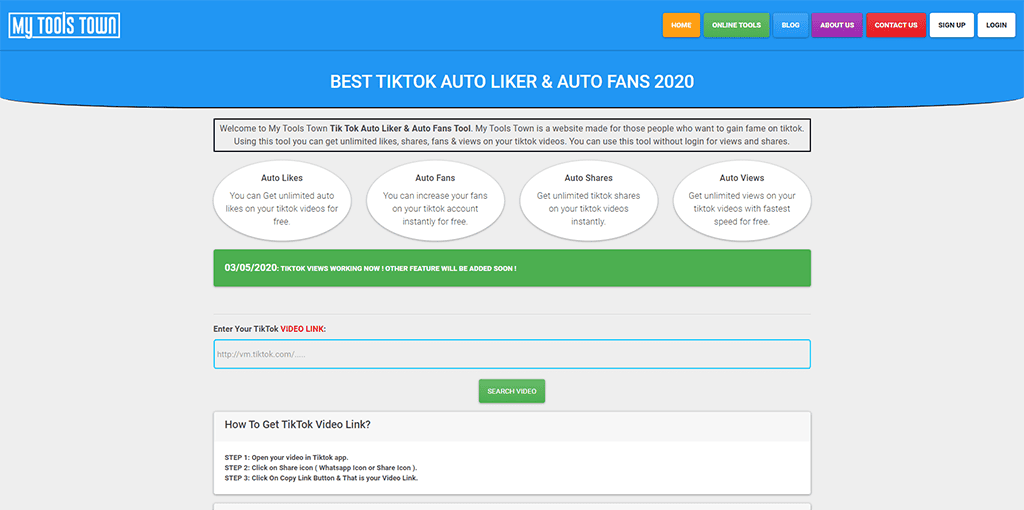Select the Contact Us button

(x=896, y=25)
